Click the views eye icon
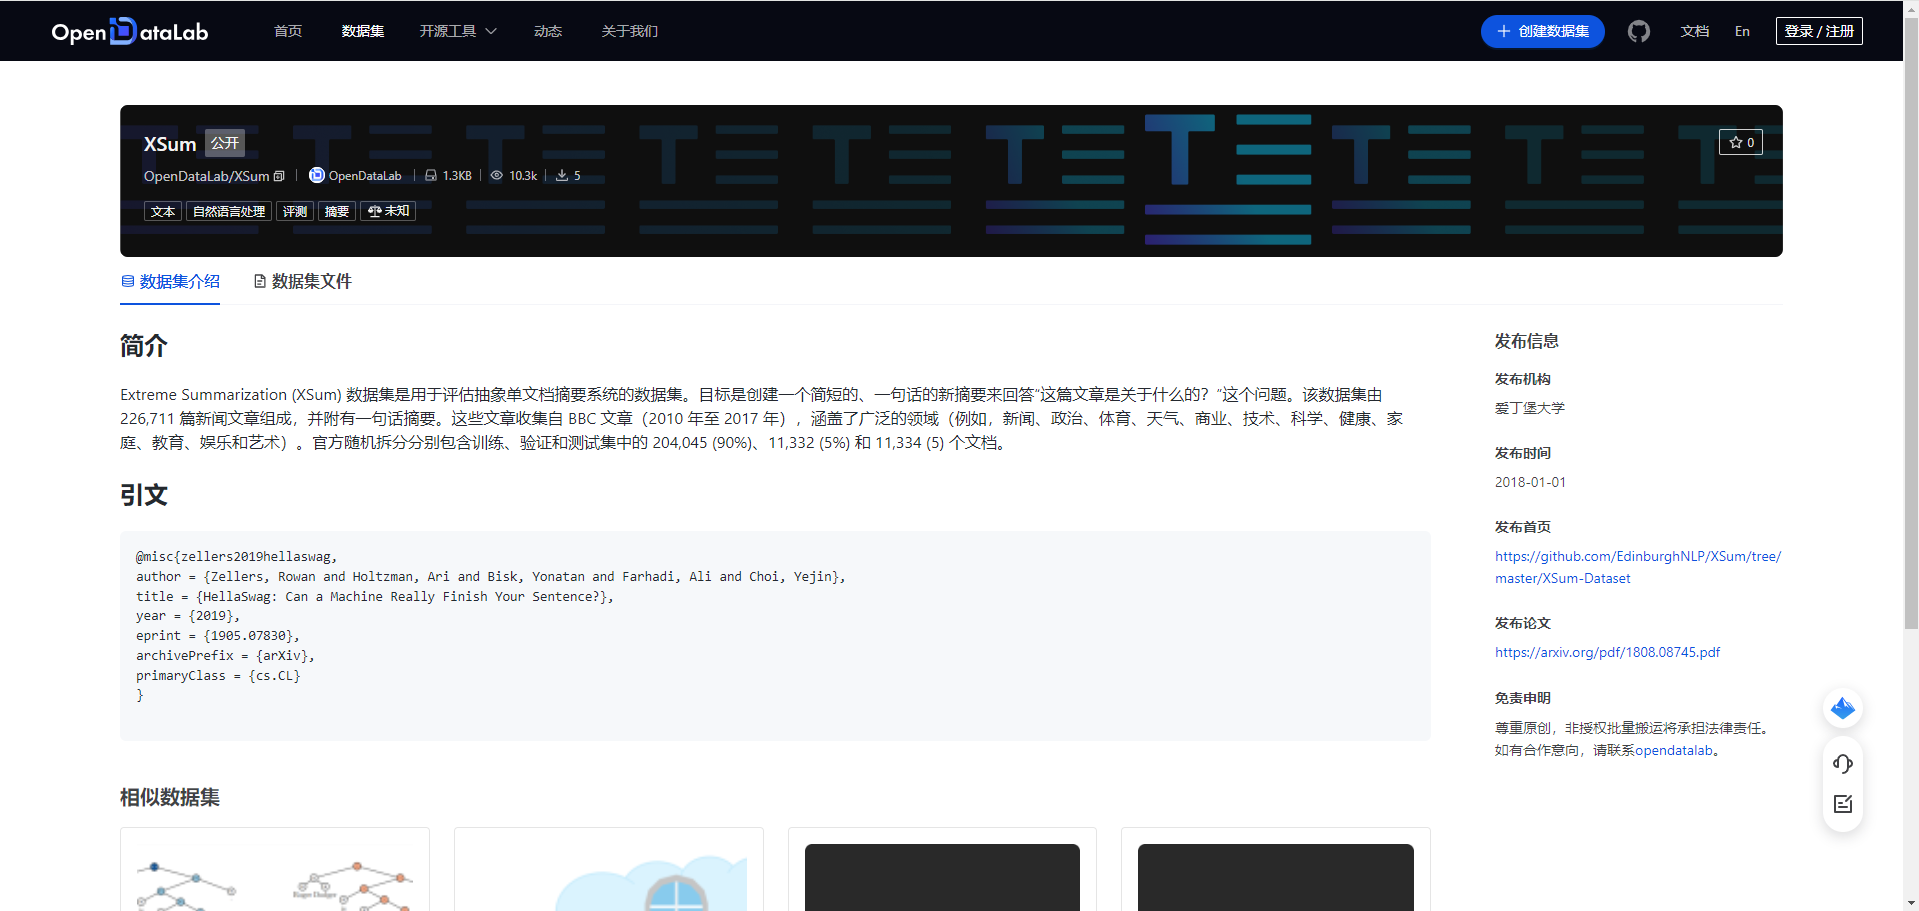 (496, 176)
